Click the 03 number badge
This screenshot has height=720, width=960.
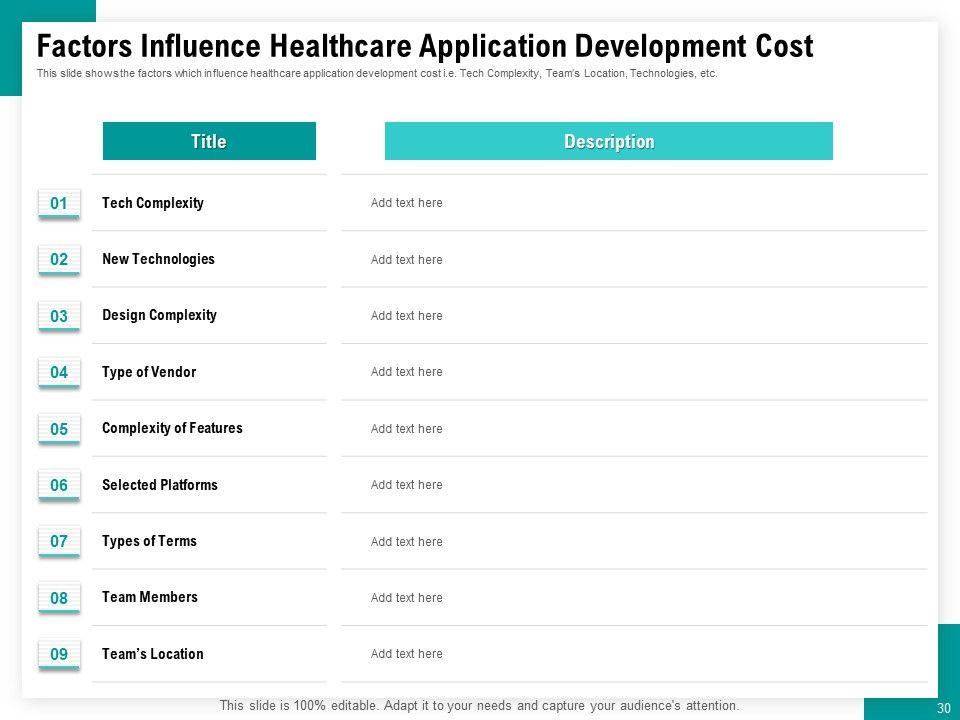[59, 317]
